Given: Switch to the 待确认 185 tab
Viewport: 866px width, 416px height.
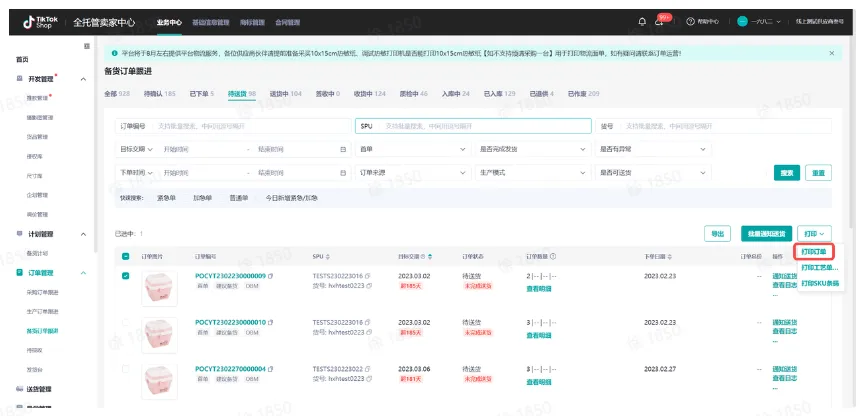Looking at the screenshot, I should pyautogui.click(x=160, y=94).
